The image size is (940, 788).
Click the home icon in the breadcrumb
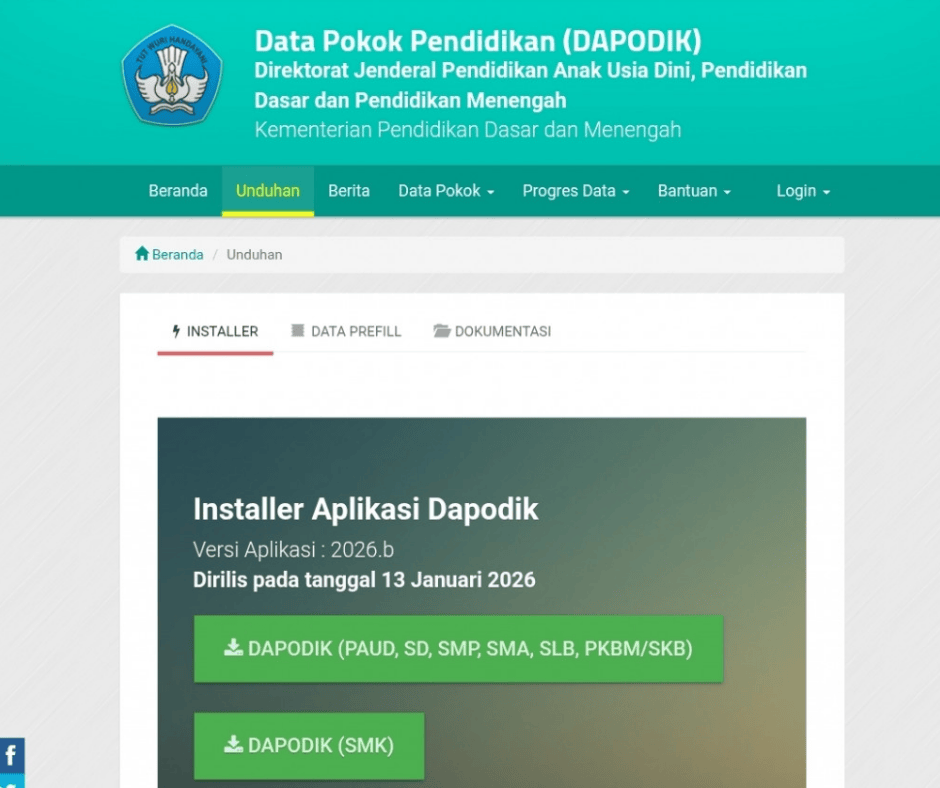click(142, 254)
